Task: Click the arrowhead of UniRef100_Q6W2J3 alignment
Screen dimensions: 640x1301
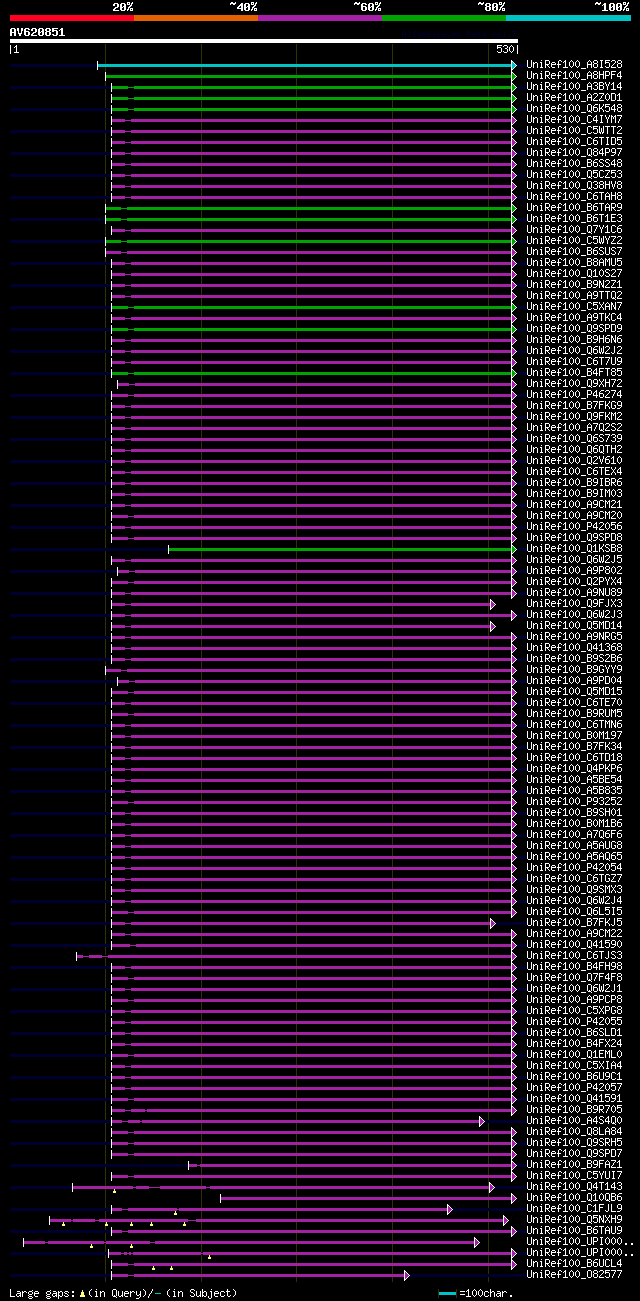Action: point(514,614)
